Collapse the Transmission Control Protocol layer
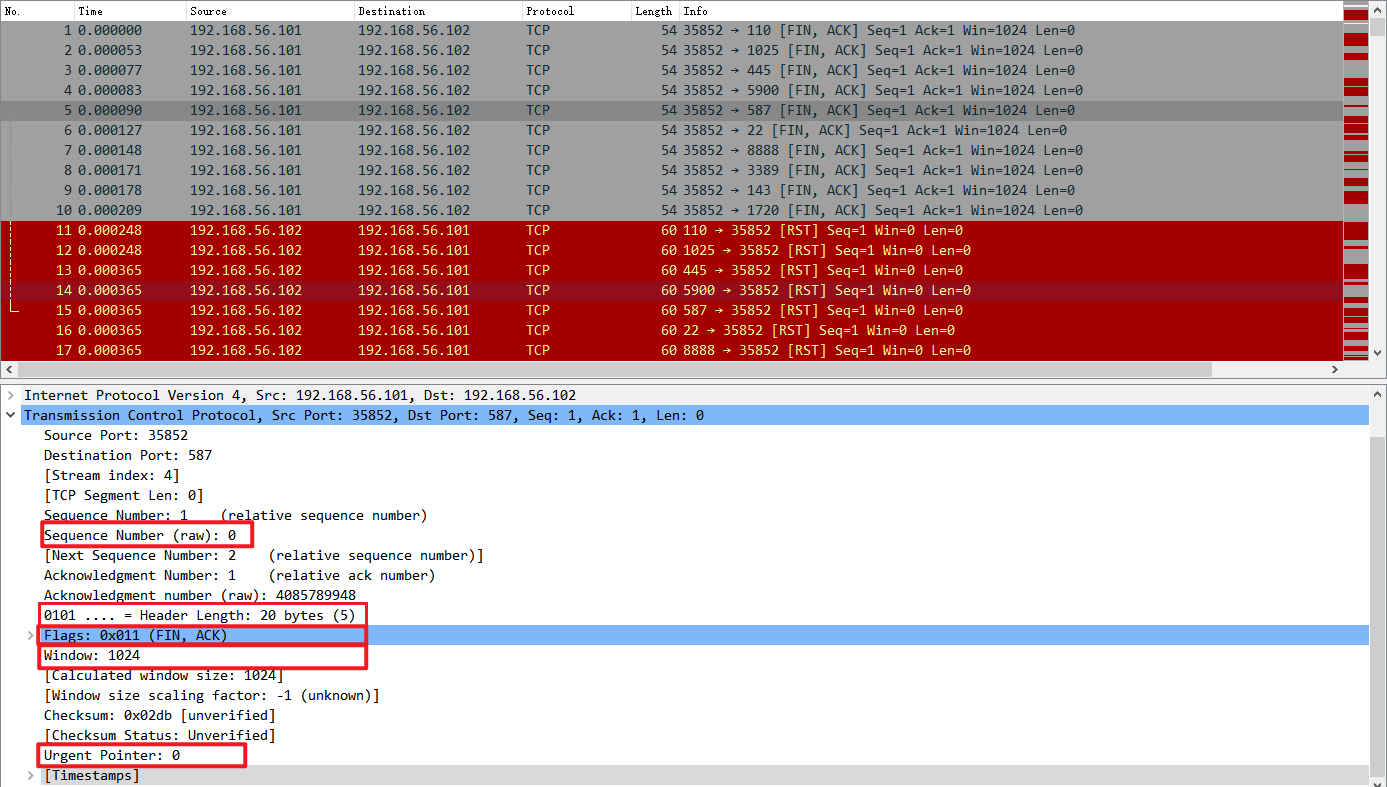The width and height of the screenshot is (1387, 787). pos(10,414)
